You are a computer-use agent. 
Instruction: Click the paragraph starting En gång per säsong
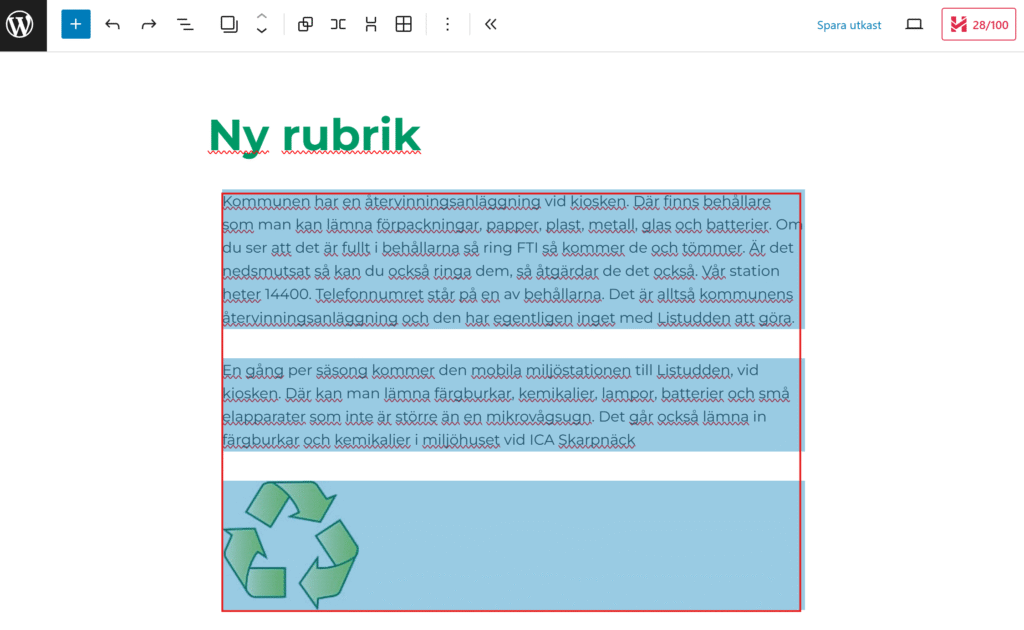click(x=513, y=405)
